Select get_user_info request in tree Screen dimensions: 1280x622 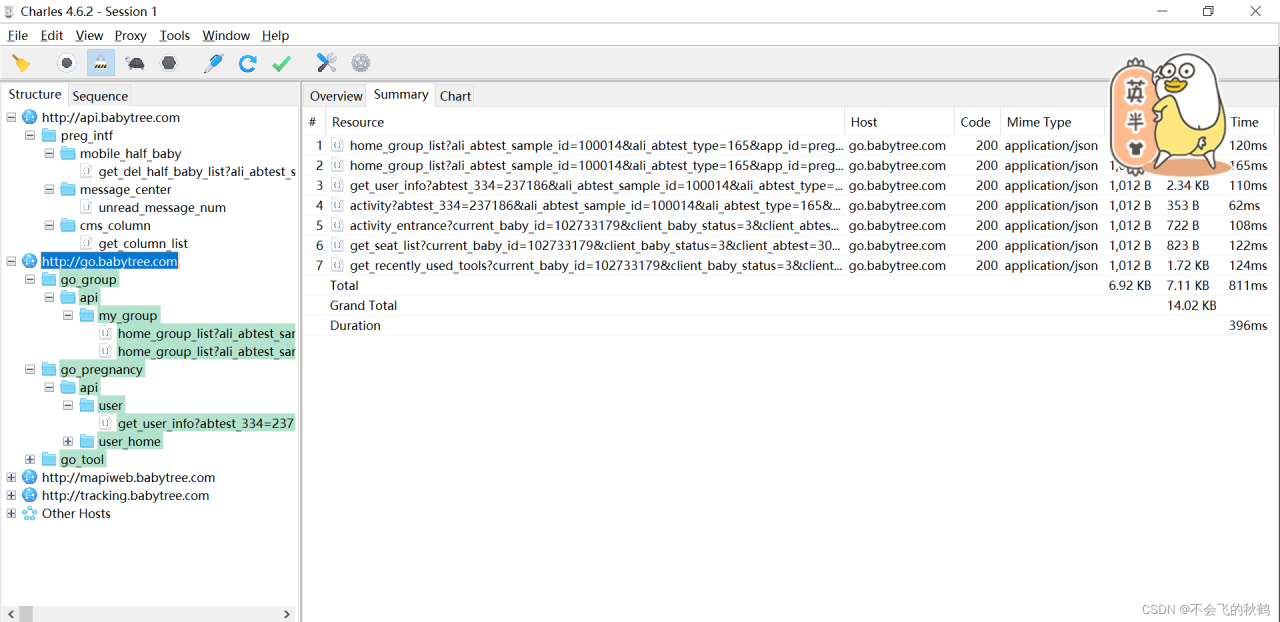tap(206, 423)
